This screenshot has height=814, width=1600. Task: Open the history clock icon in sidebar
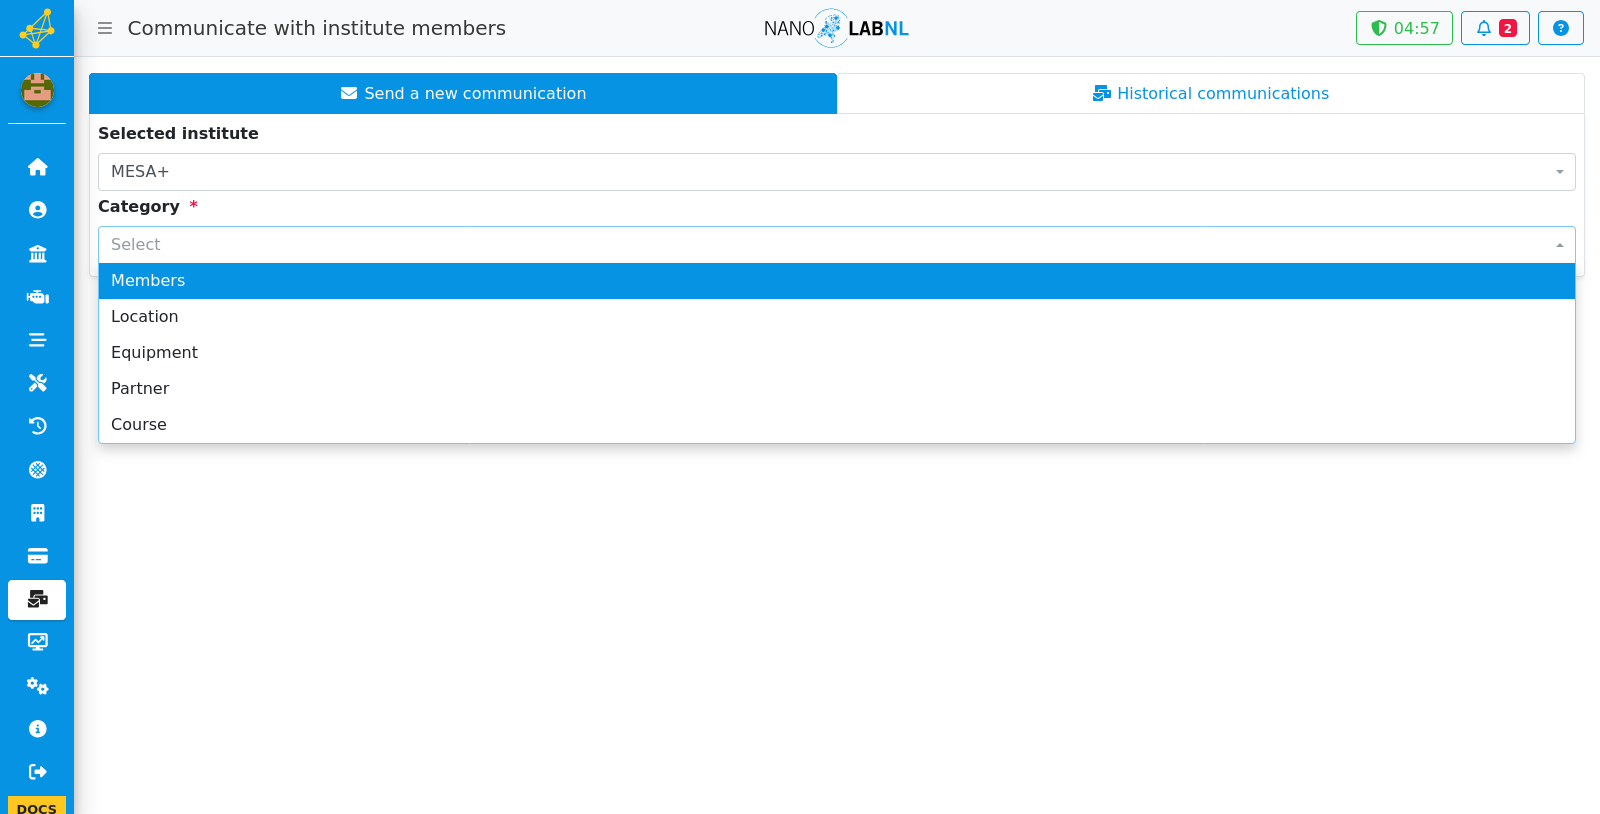tap(37, 426)
